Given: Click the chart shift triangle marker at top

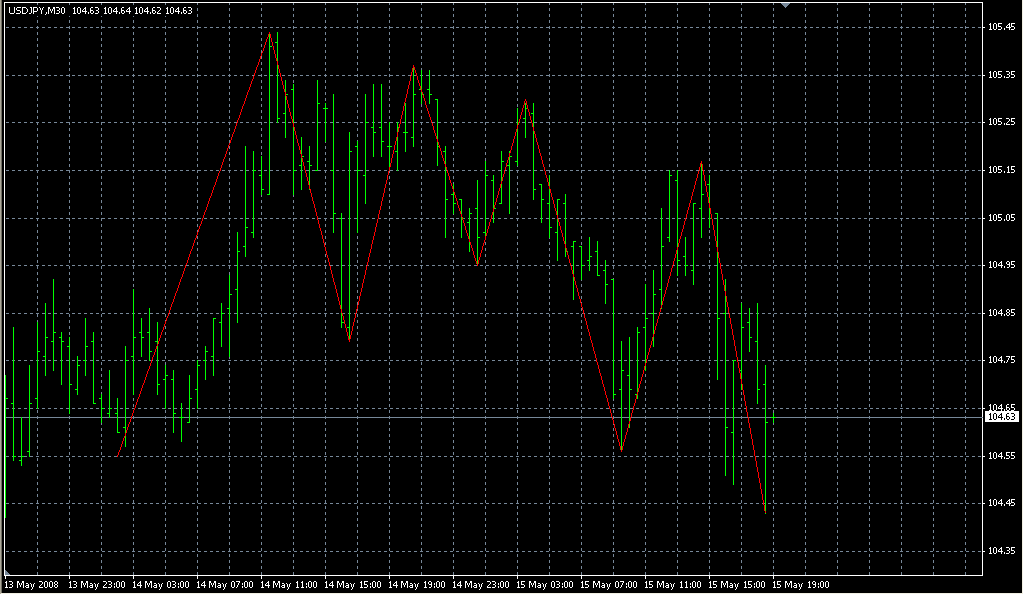Looking at the screenshot, I should click(x=787, y=6).
